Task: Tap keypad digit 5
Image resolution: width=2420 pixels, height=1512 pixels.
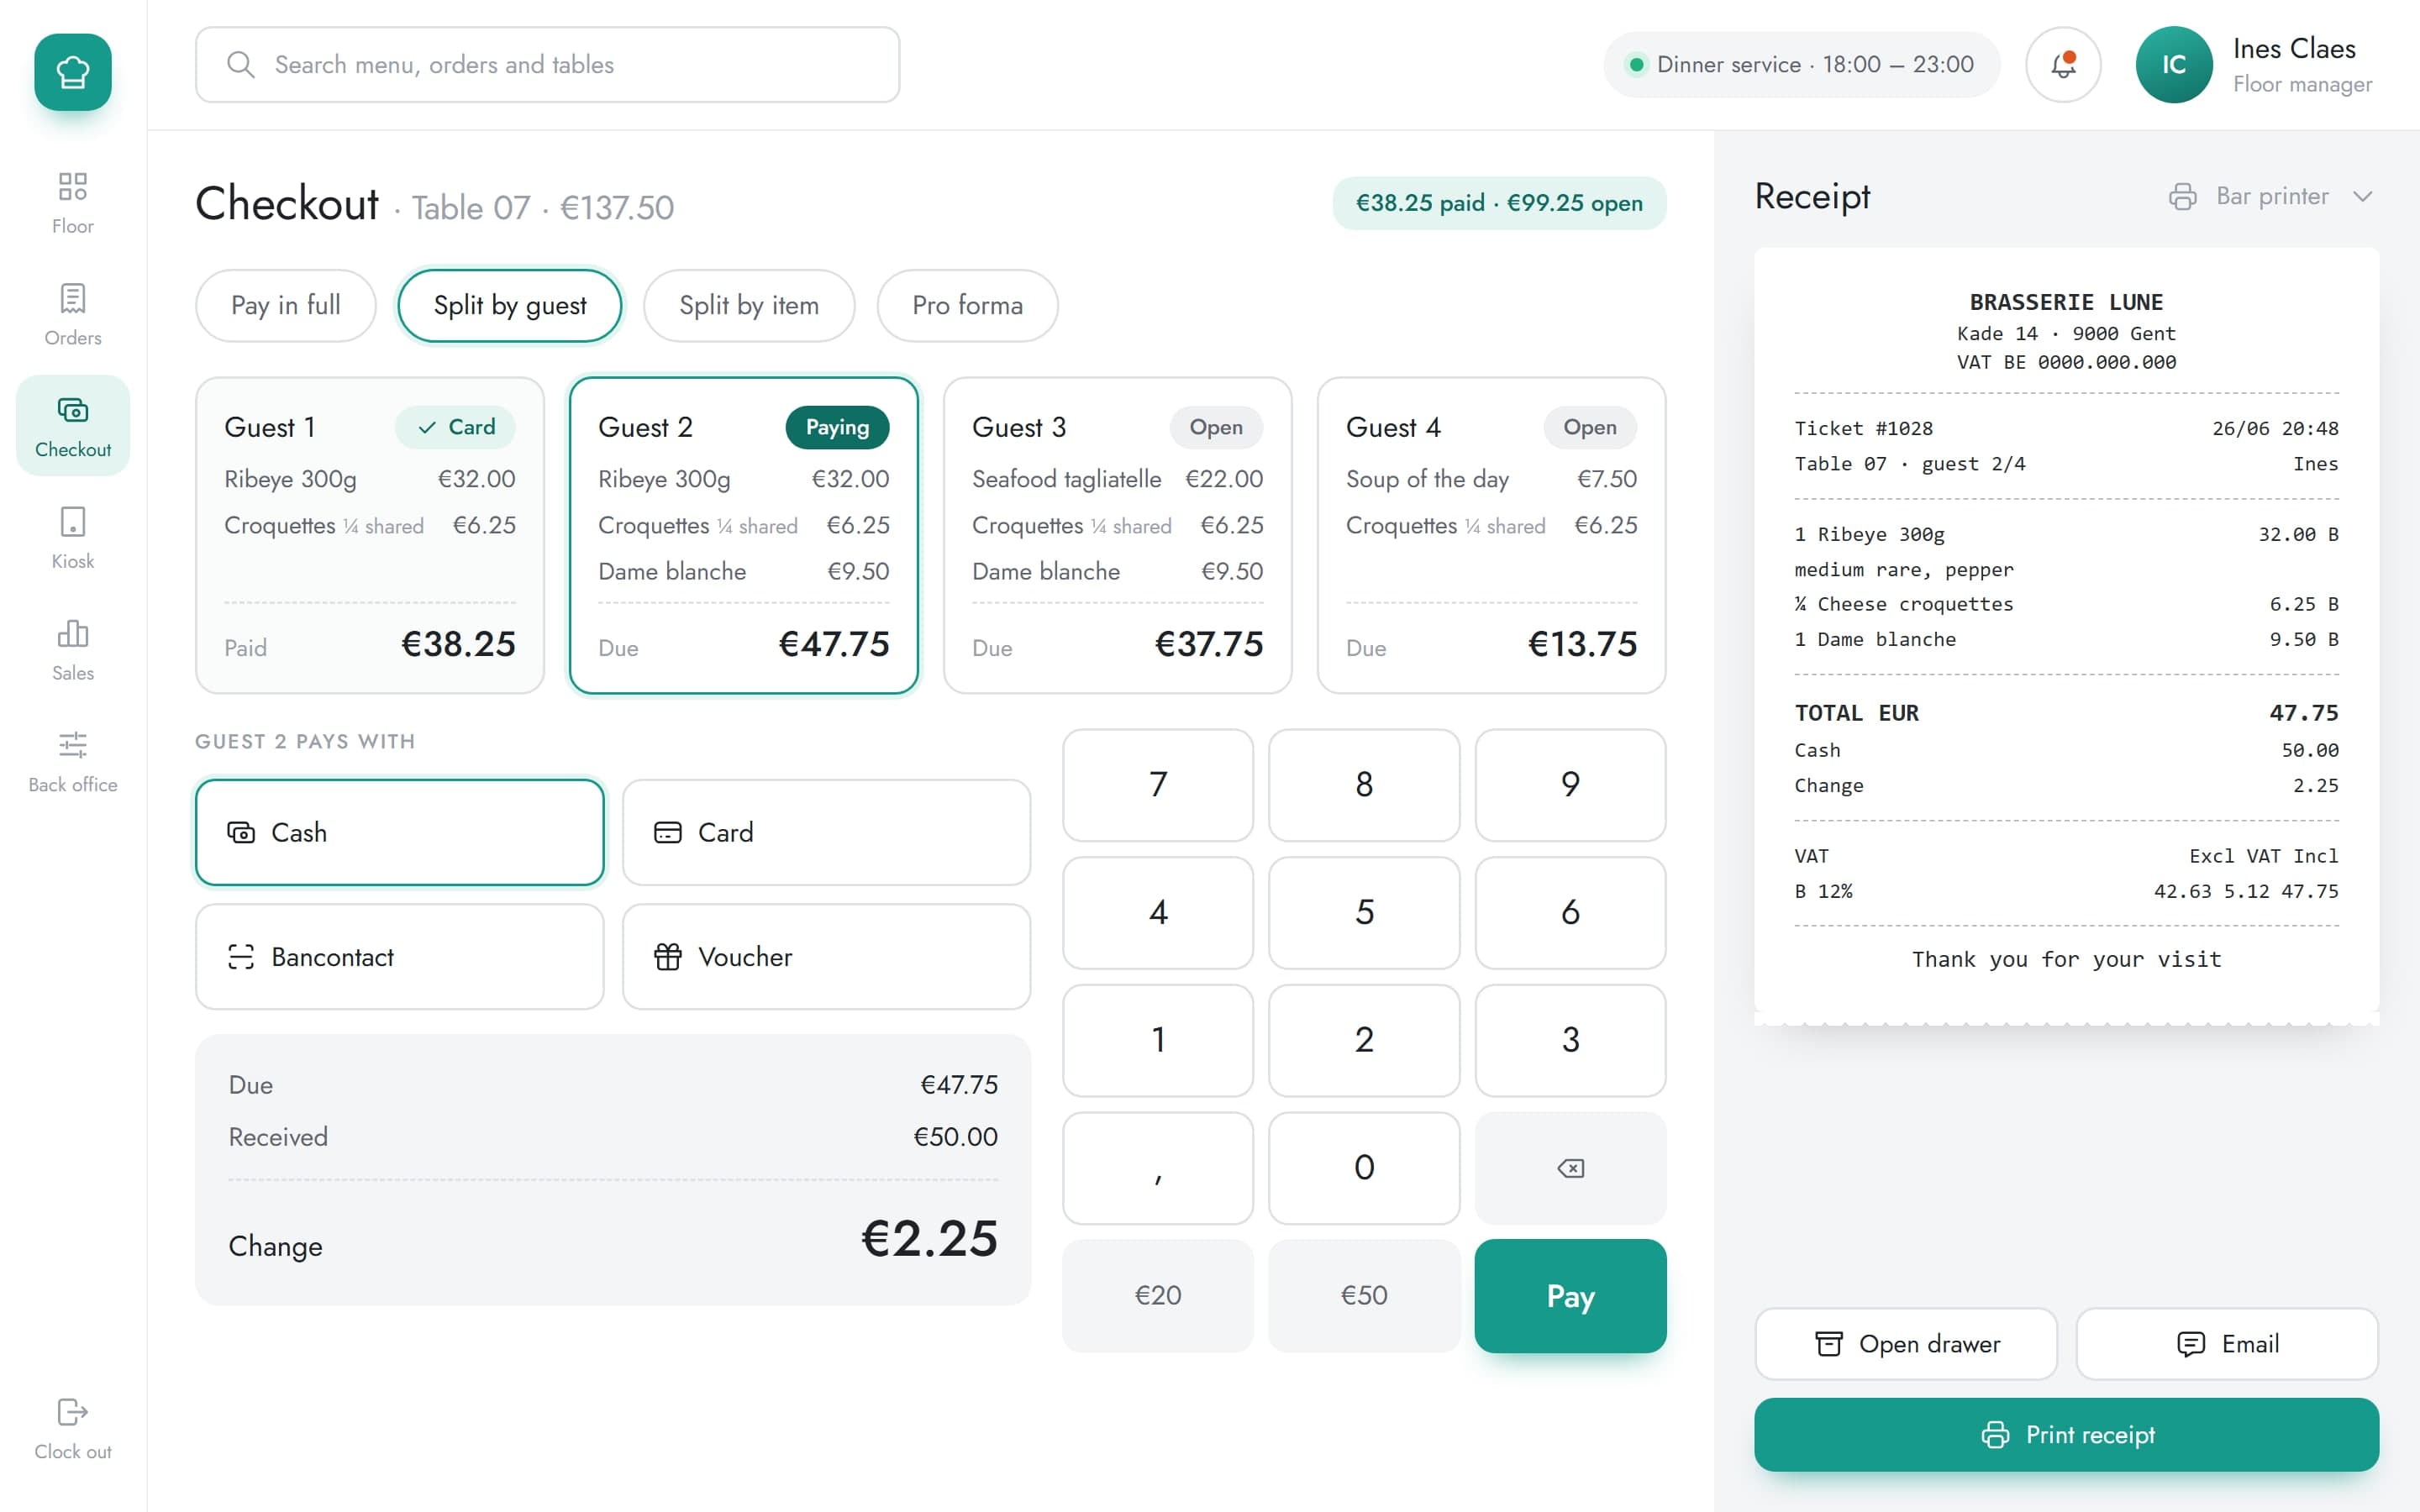Action: point(1364,912)
